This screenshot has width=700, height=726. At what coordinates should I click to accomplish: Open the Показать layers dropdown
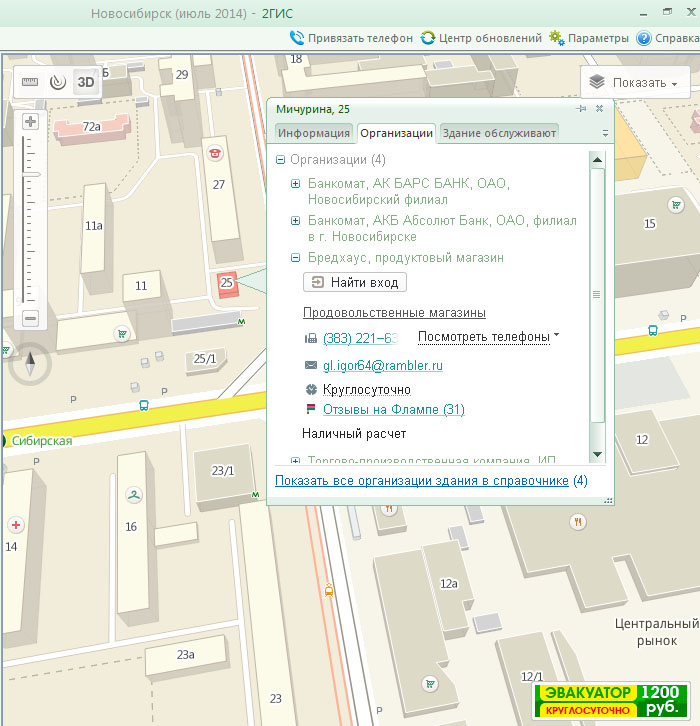tap(635, 83)
